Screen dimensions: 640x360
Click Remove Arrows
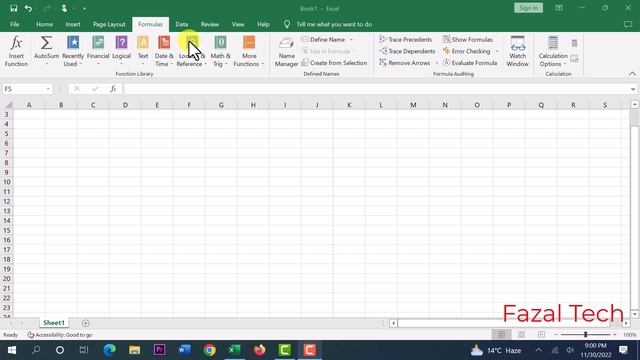coord(404,63)
